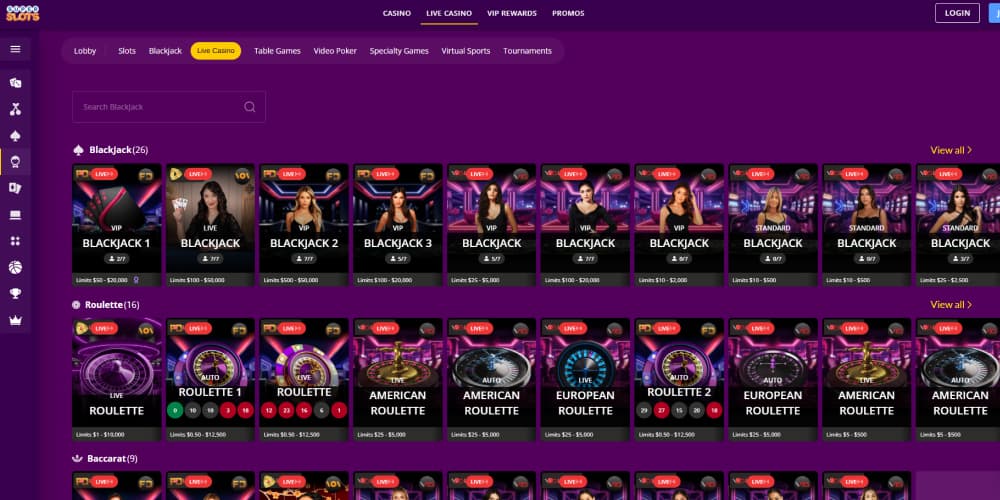This screenshot has height=500, width=1000.
Task: Click the playing cards icon below the hamburger menu
Action: [x=15, y=83]
